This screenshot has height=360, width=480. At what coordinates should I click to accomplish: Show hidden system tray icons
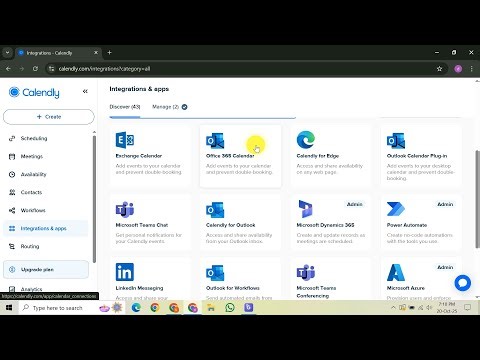393,308
